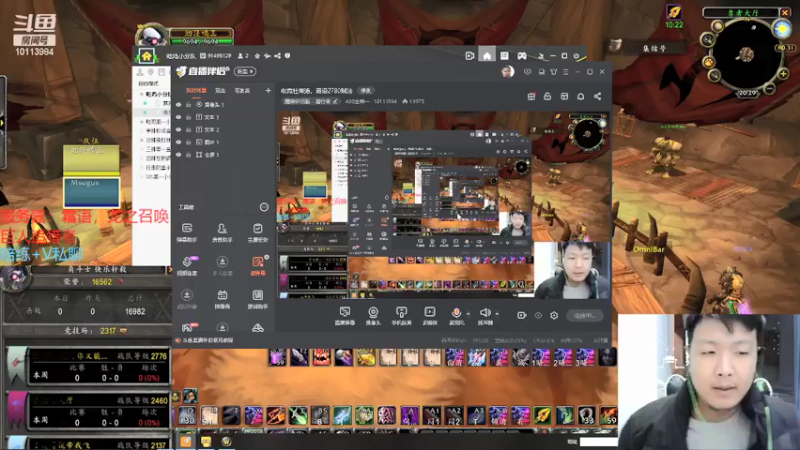Open the tutorial link in status bar
Image resolution: width=800 pixels, height=450 pixels.
pyautogui.click(x=207, y=340)
